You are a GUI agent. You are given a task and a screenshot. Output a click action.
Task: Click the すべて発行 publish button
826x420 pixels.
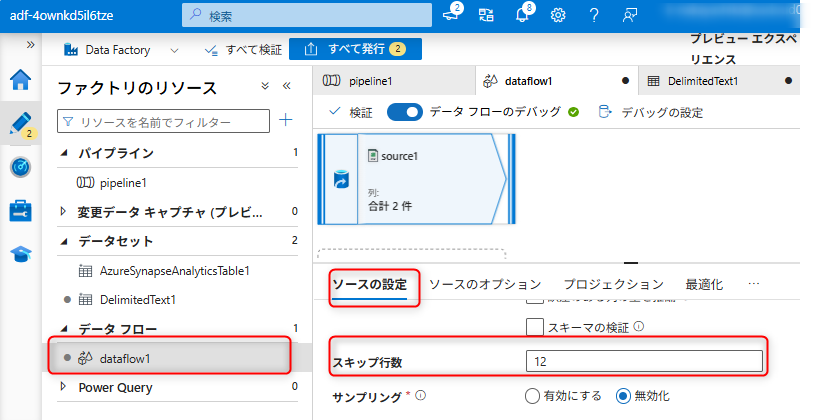[x=355, y=49]
